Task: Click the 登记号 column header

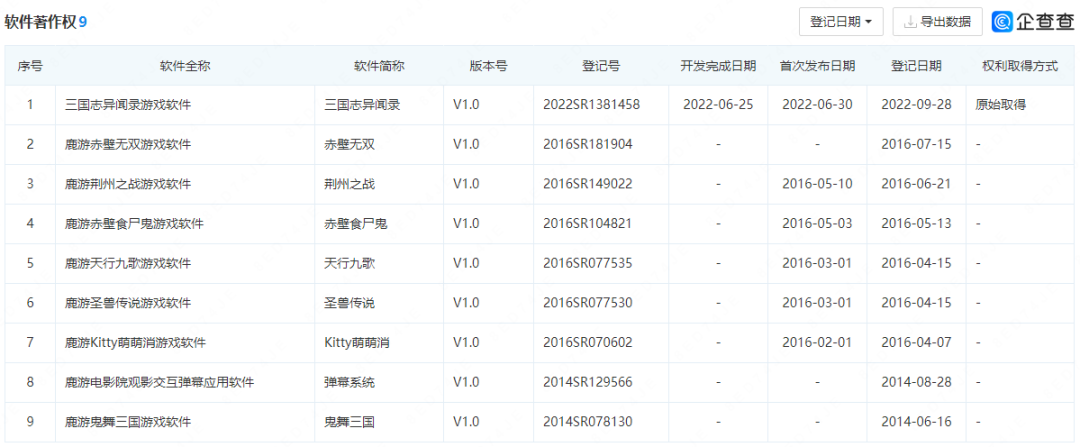Action: pyautogui.click(x=601, y=66)
